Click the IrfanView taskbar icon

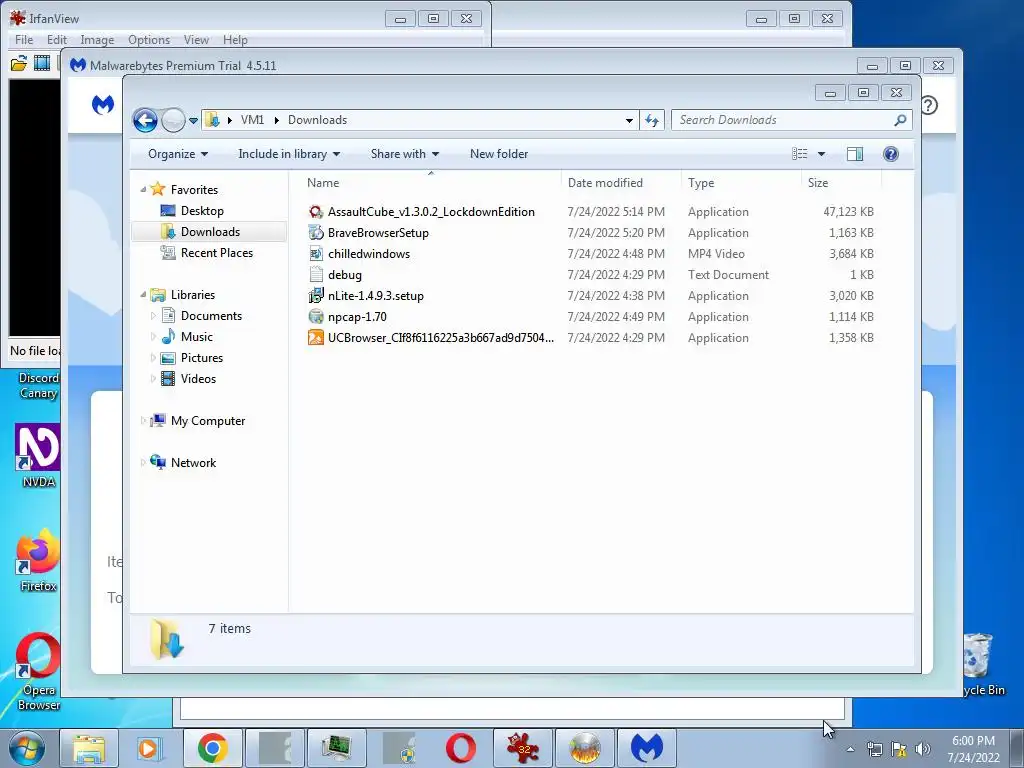tap(522, 748)
